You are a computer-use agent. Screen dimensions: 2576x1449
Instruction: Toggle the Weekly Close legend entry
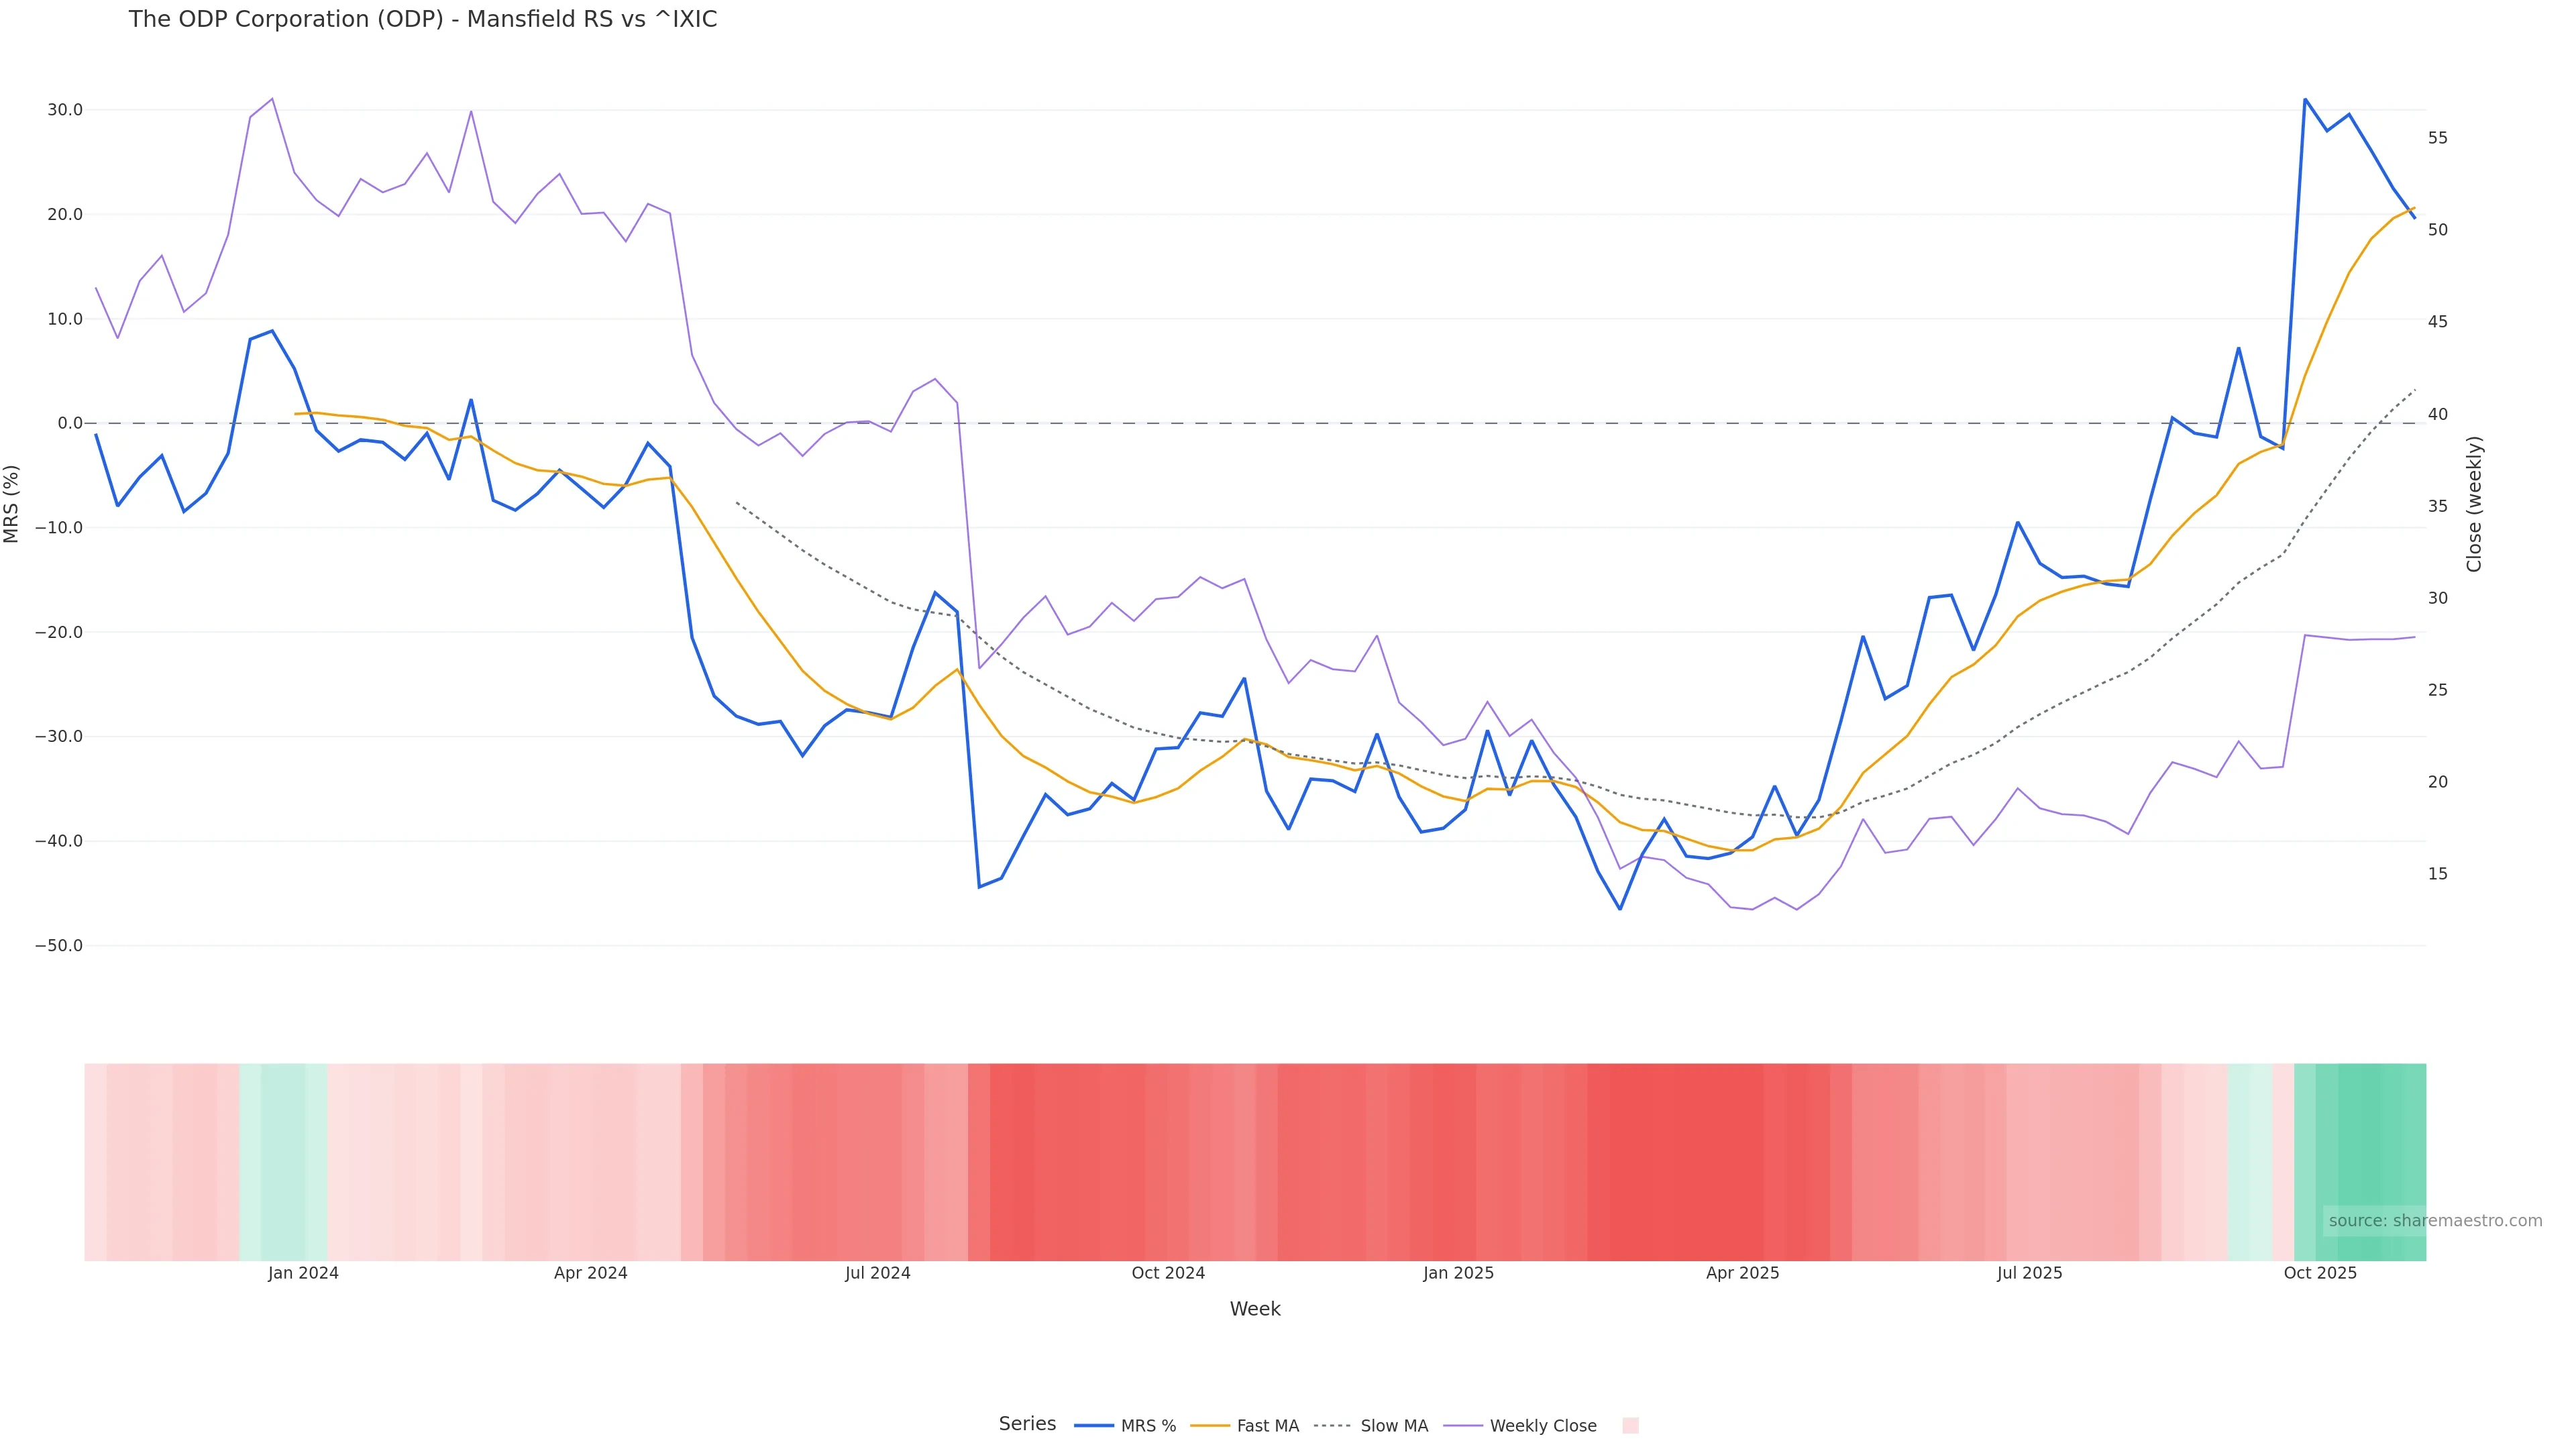coord(1542,1426)
